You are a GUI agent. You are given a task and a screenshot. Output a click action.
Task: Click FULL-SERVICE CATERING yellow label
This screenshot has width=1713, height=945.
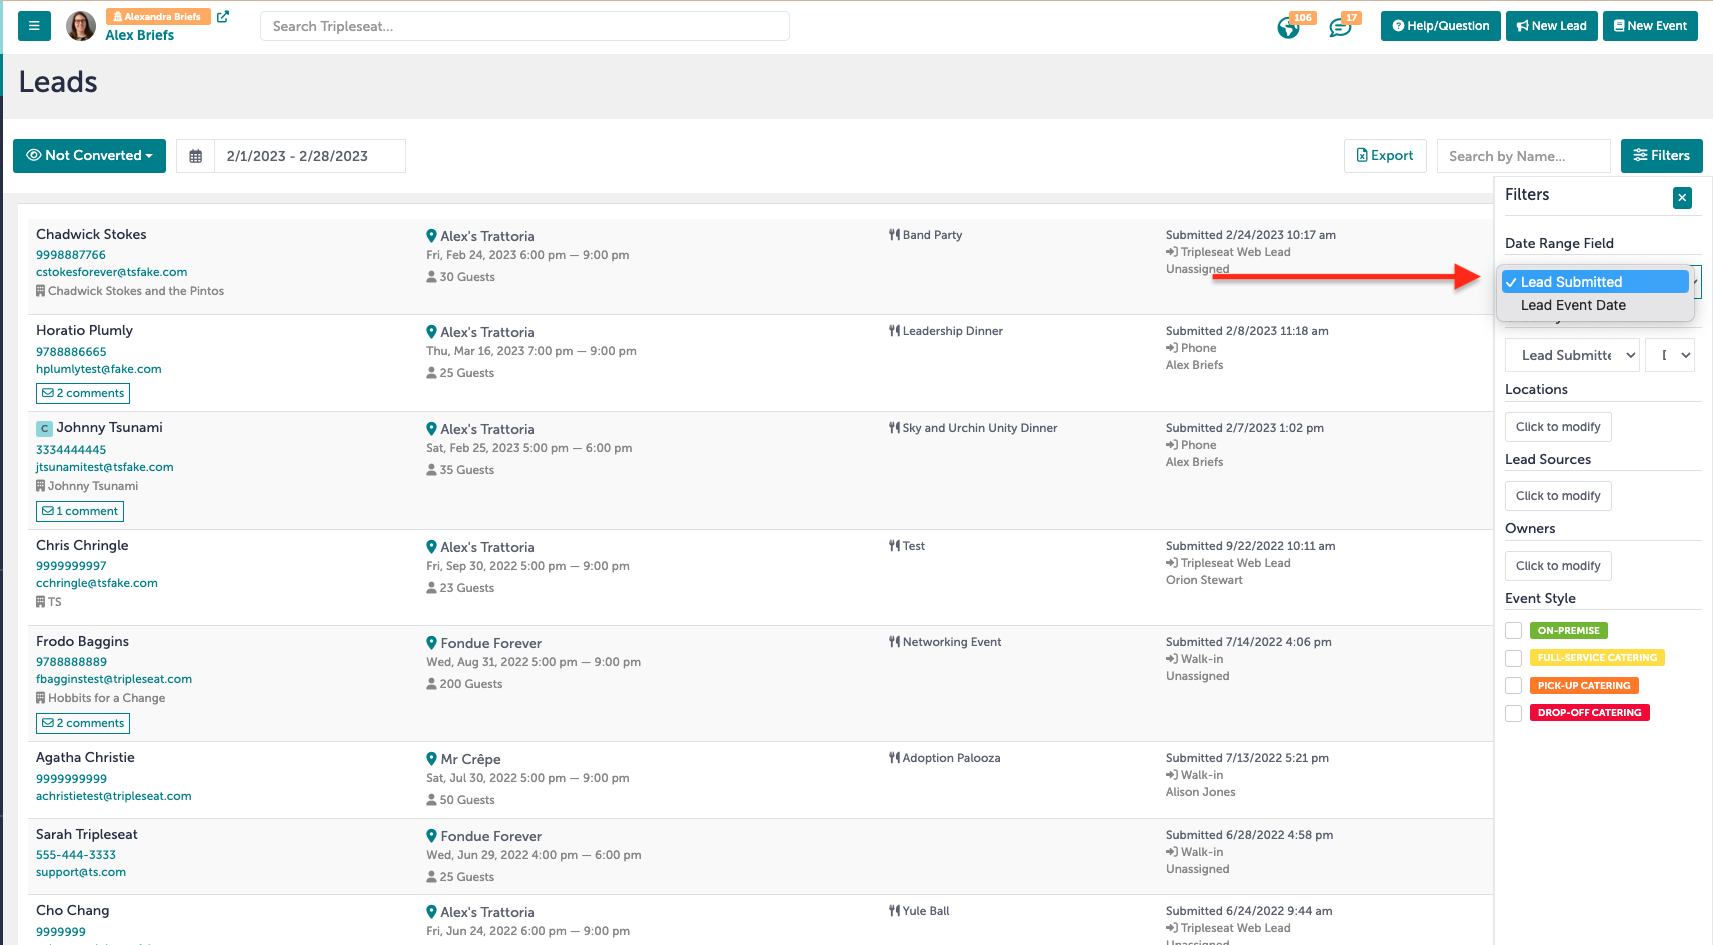pos(1597,658)
